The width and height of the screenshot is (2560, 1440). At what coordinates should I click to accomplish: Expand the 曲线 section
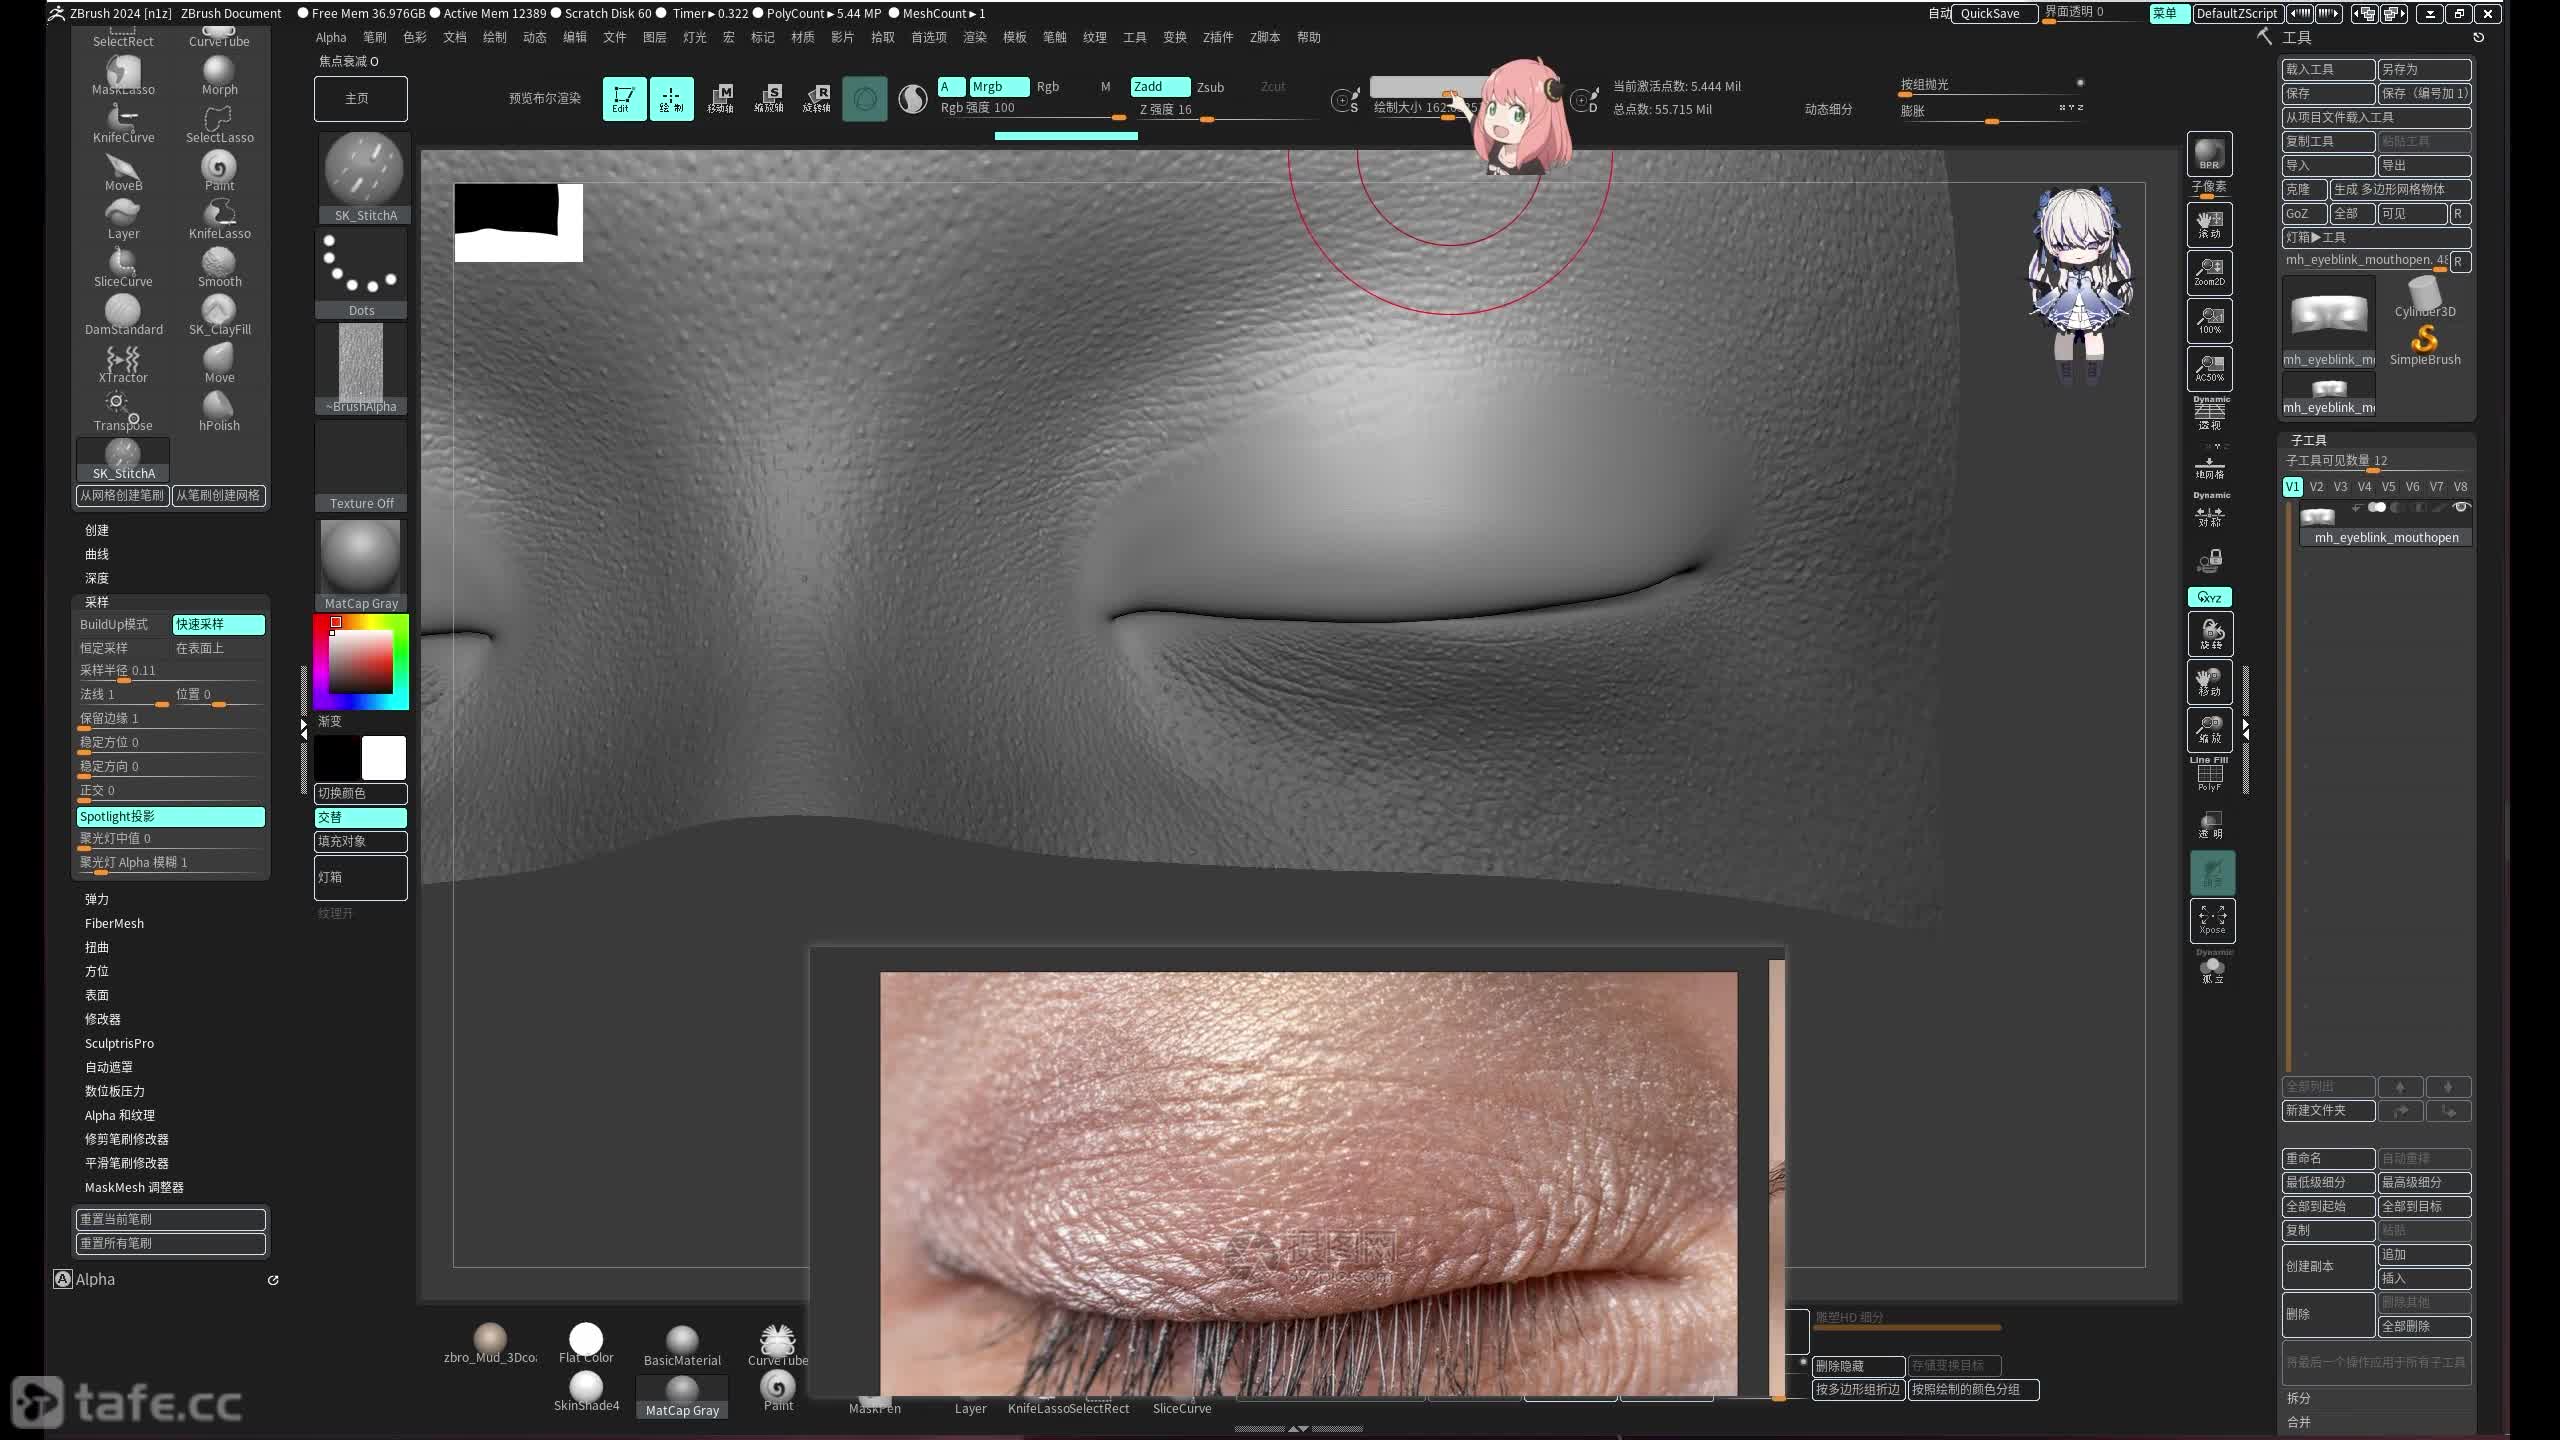point(97,554)
